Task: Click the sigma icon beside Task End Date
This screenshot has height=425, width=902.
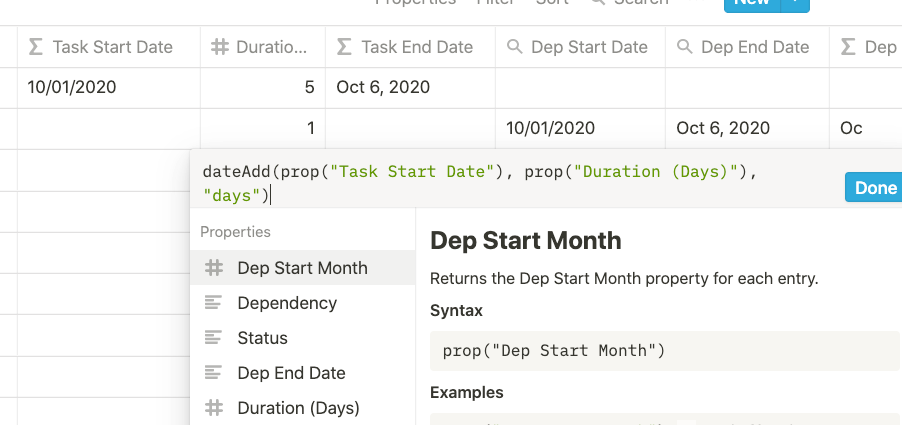Action: (345, 47)
